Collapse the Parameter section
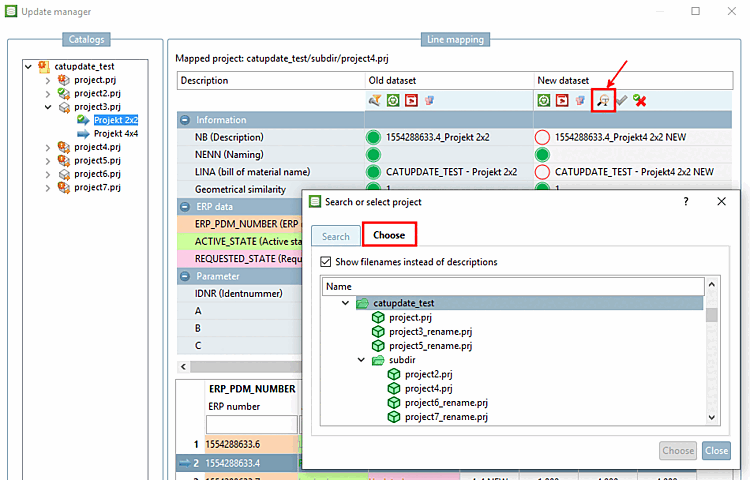 click(x=185, y=276)
